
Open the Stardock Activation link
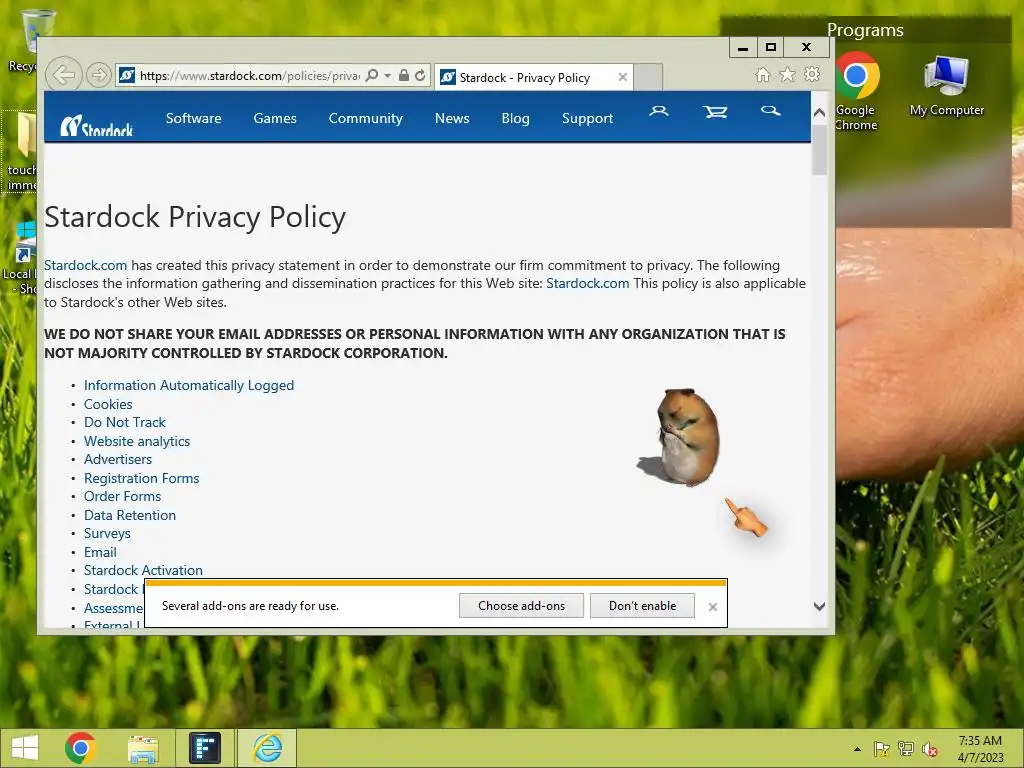143,570
